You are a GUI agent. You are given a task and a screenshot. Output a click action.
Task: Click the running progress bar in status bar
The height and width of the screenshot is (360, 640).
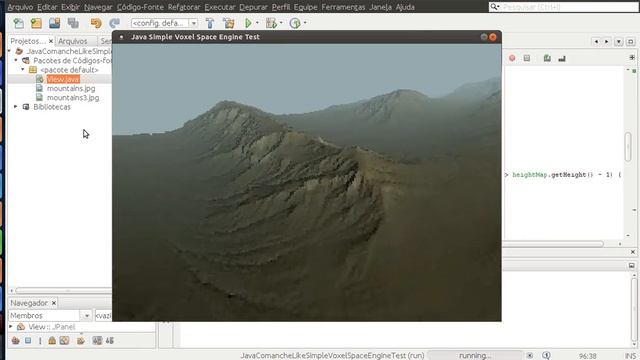tap(475, 356)
